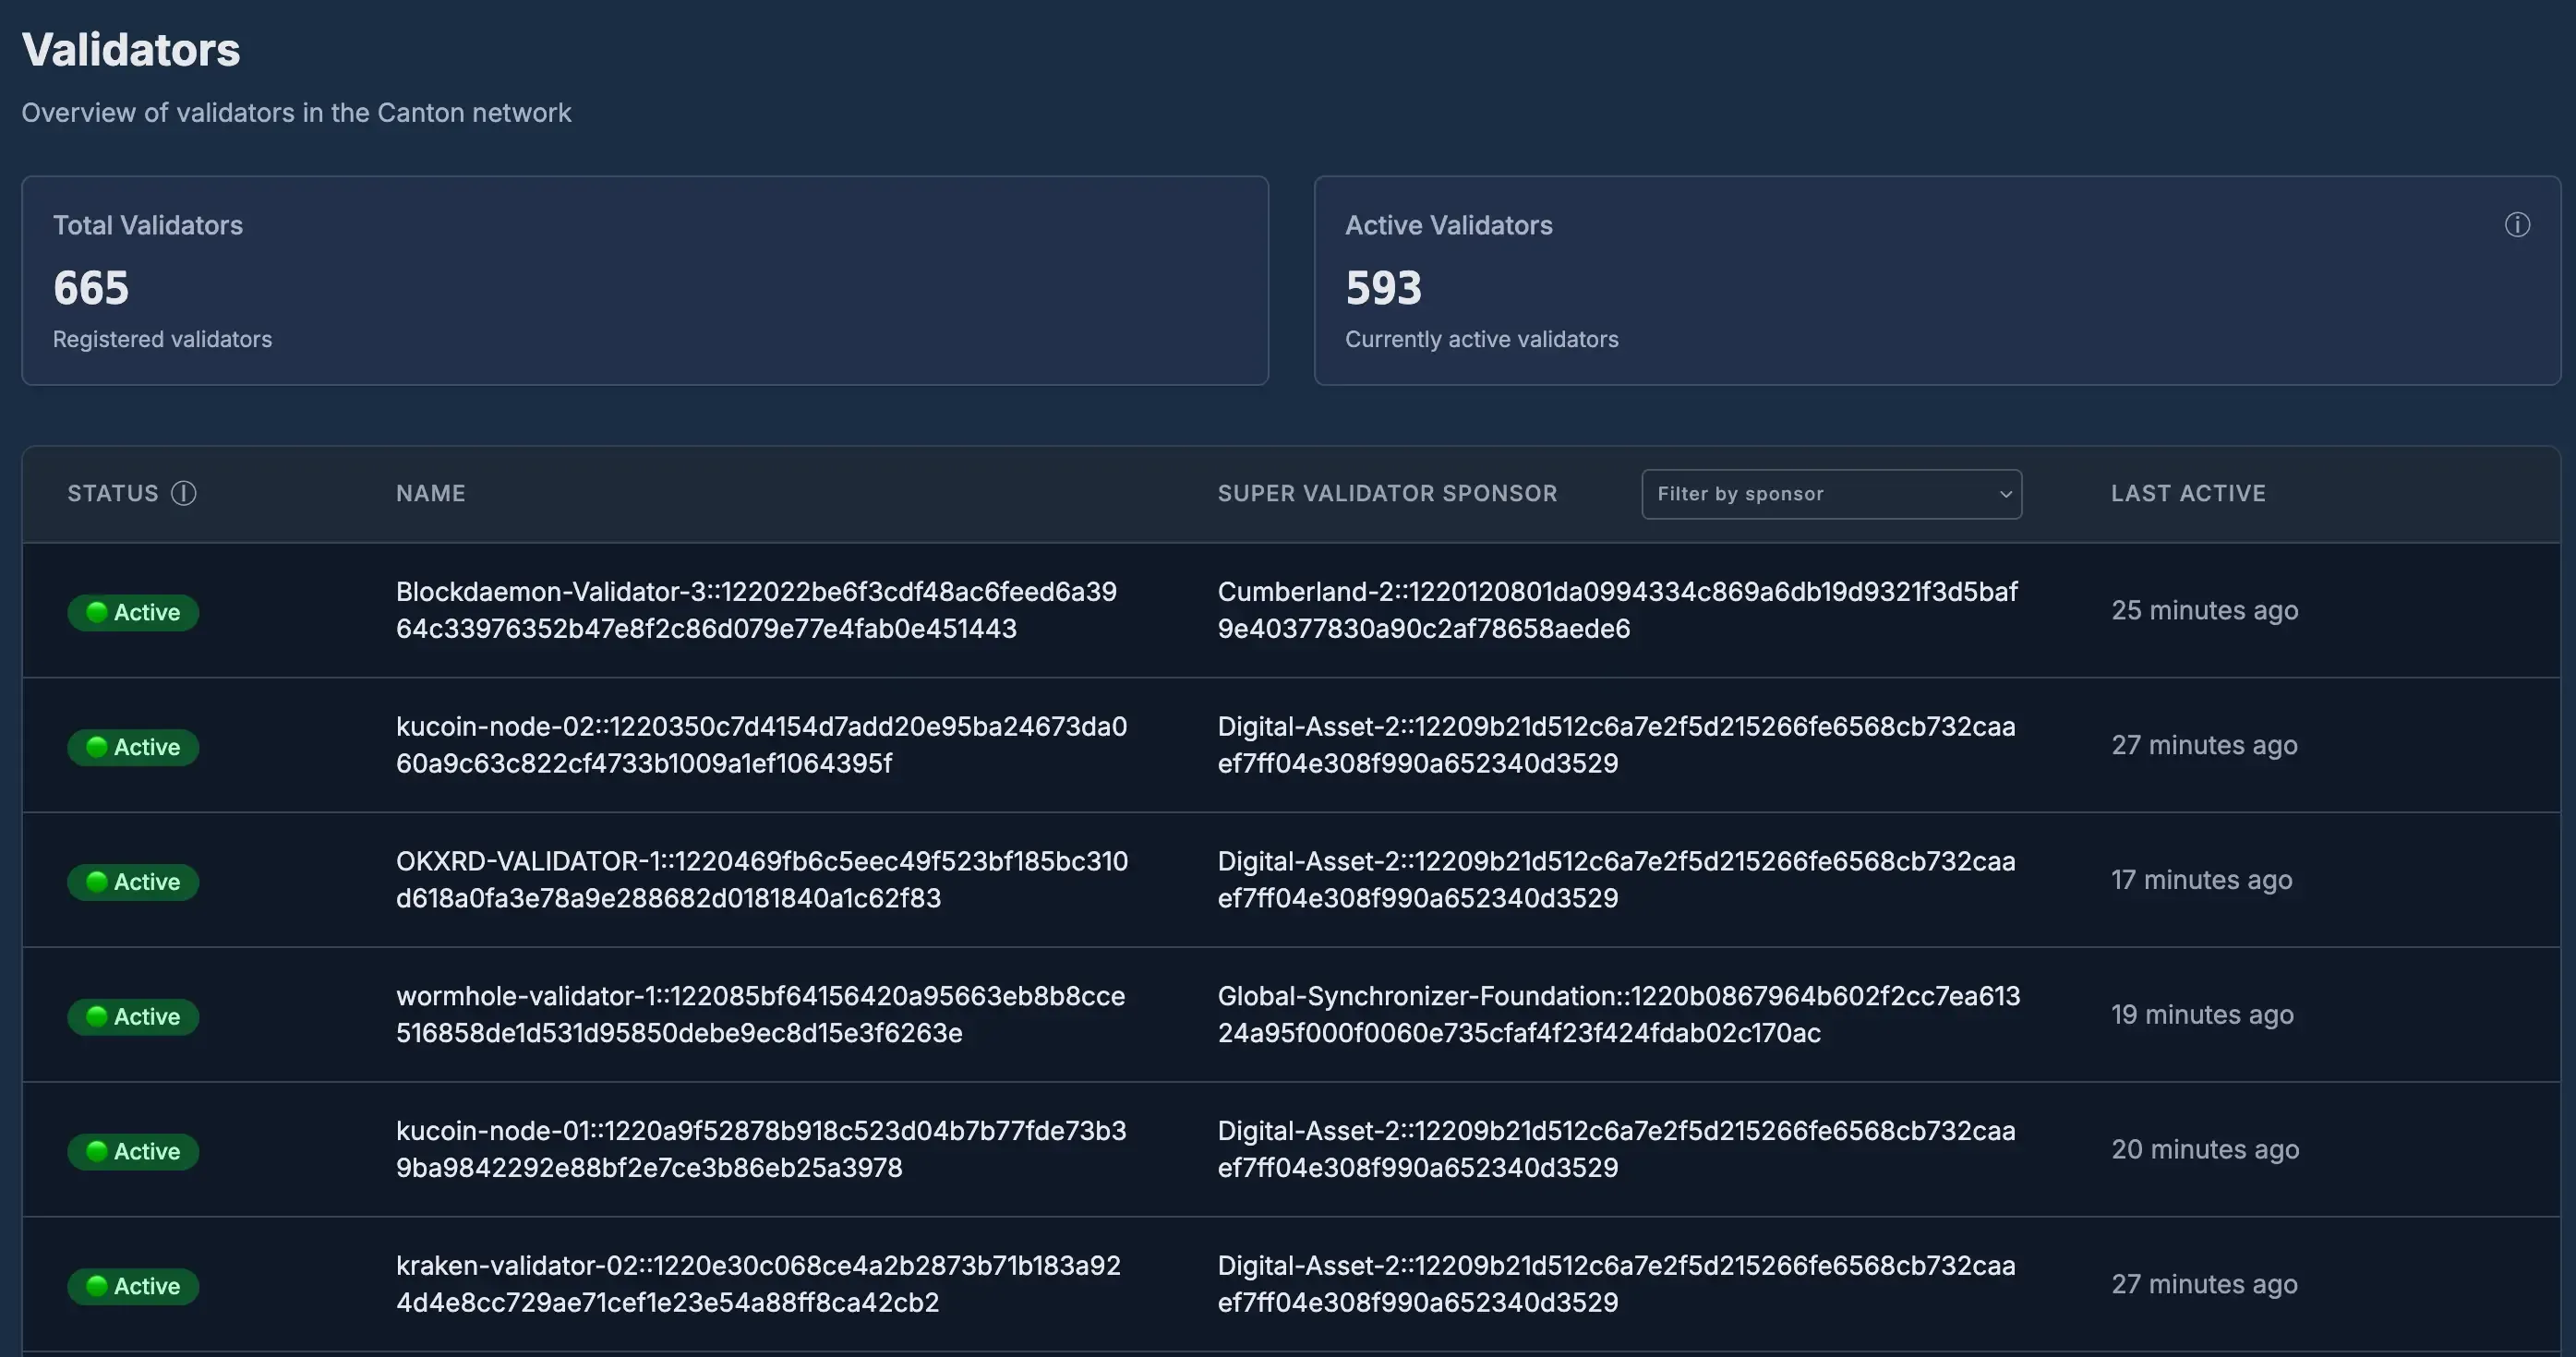2576x1357 pixels.
Task: Select the Blockdaemon-Validator-3 validator name
Action: tap(755, 610)
